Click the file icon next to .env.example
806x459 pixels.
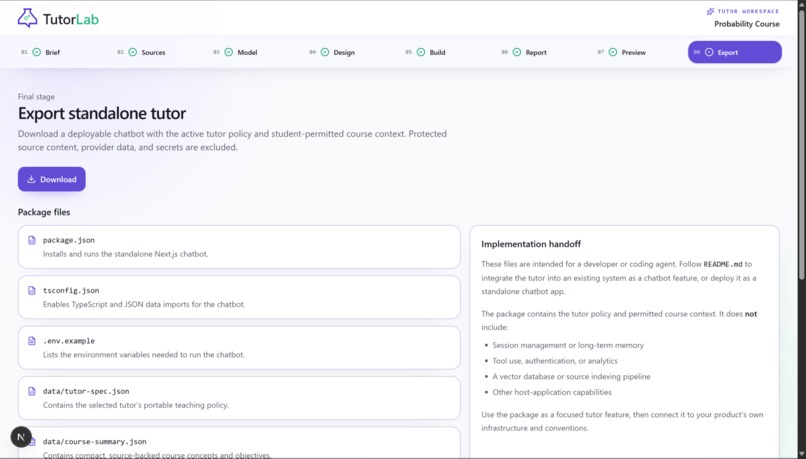(32, 341)
